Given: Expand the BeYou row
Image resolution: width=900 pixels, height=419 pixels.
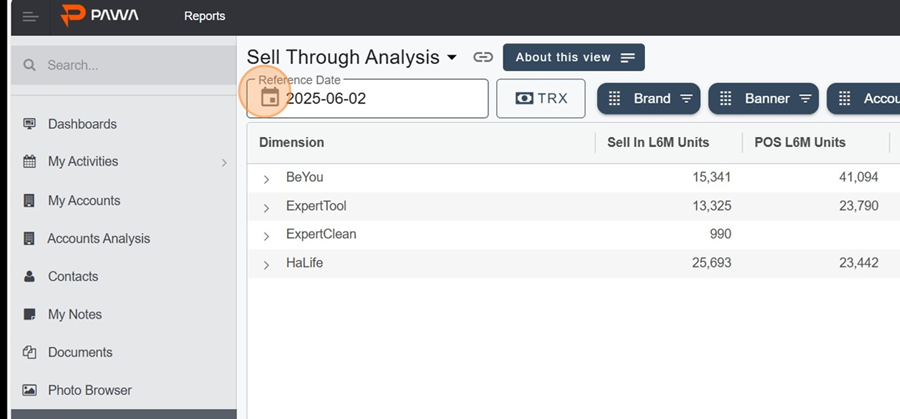Looking at the screenshot, I should point(266,179).
